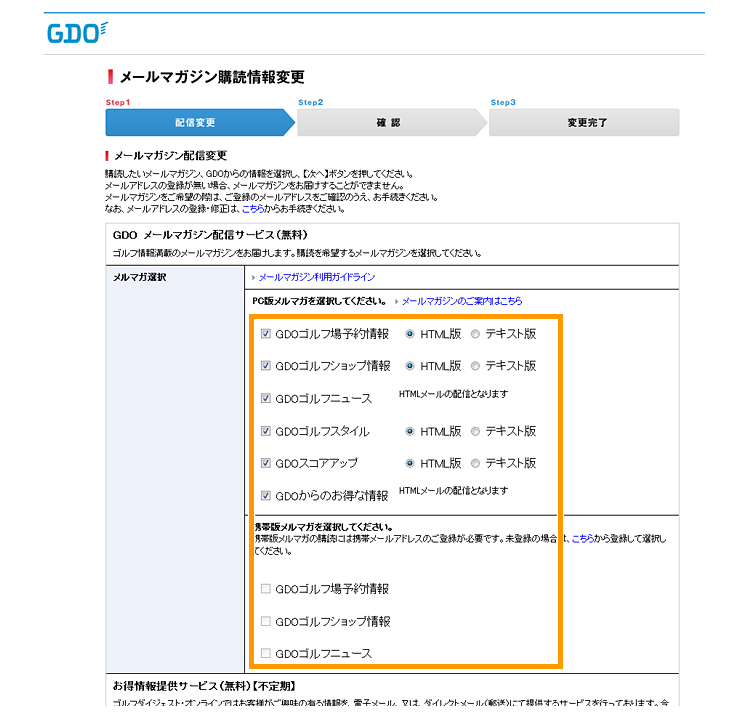Image resolution: width=730 pixels, height=716 pixels.
Task: Click メールマガジン配信変更 section heading
Action: (x=170, y=155)
